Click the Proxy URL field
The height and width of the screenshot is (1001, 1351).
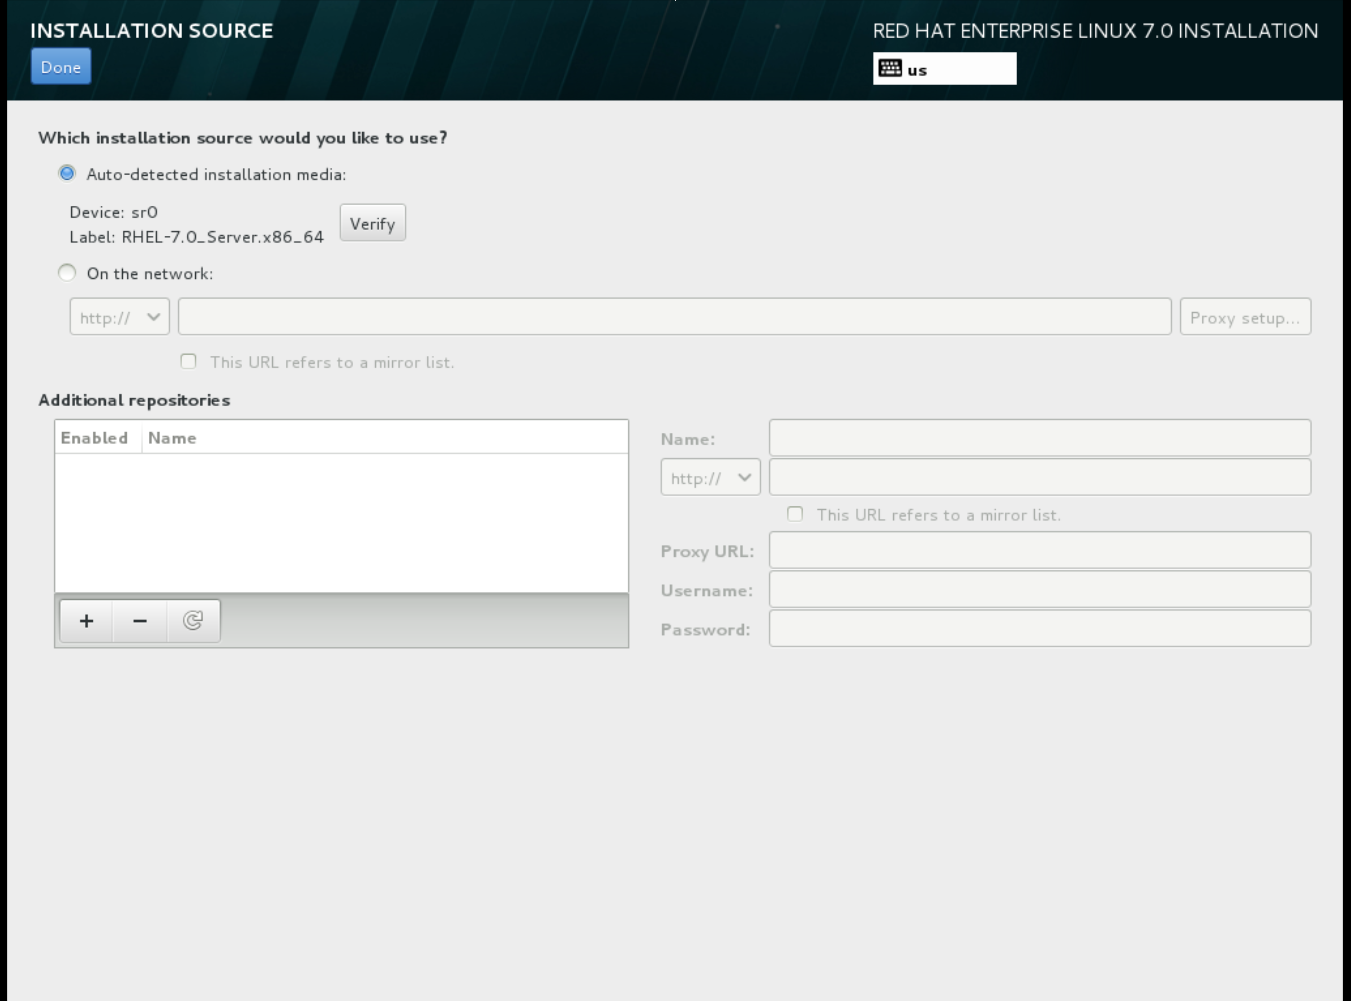pos(1040,550)
